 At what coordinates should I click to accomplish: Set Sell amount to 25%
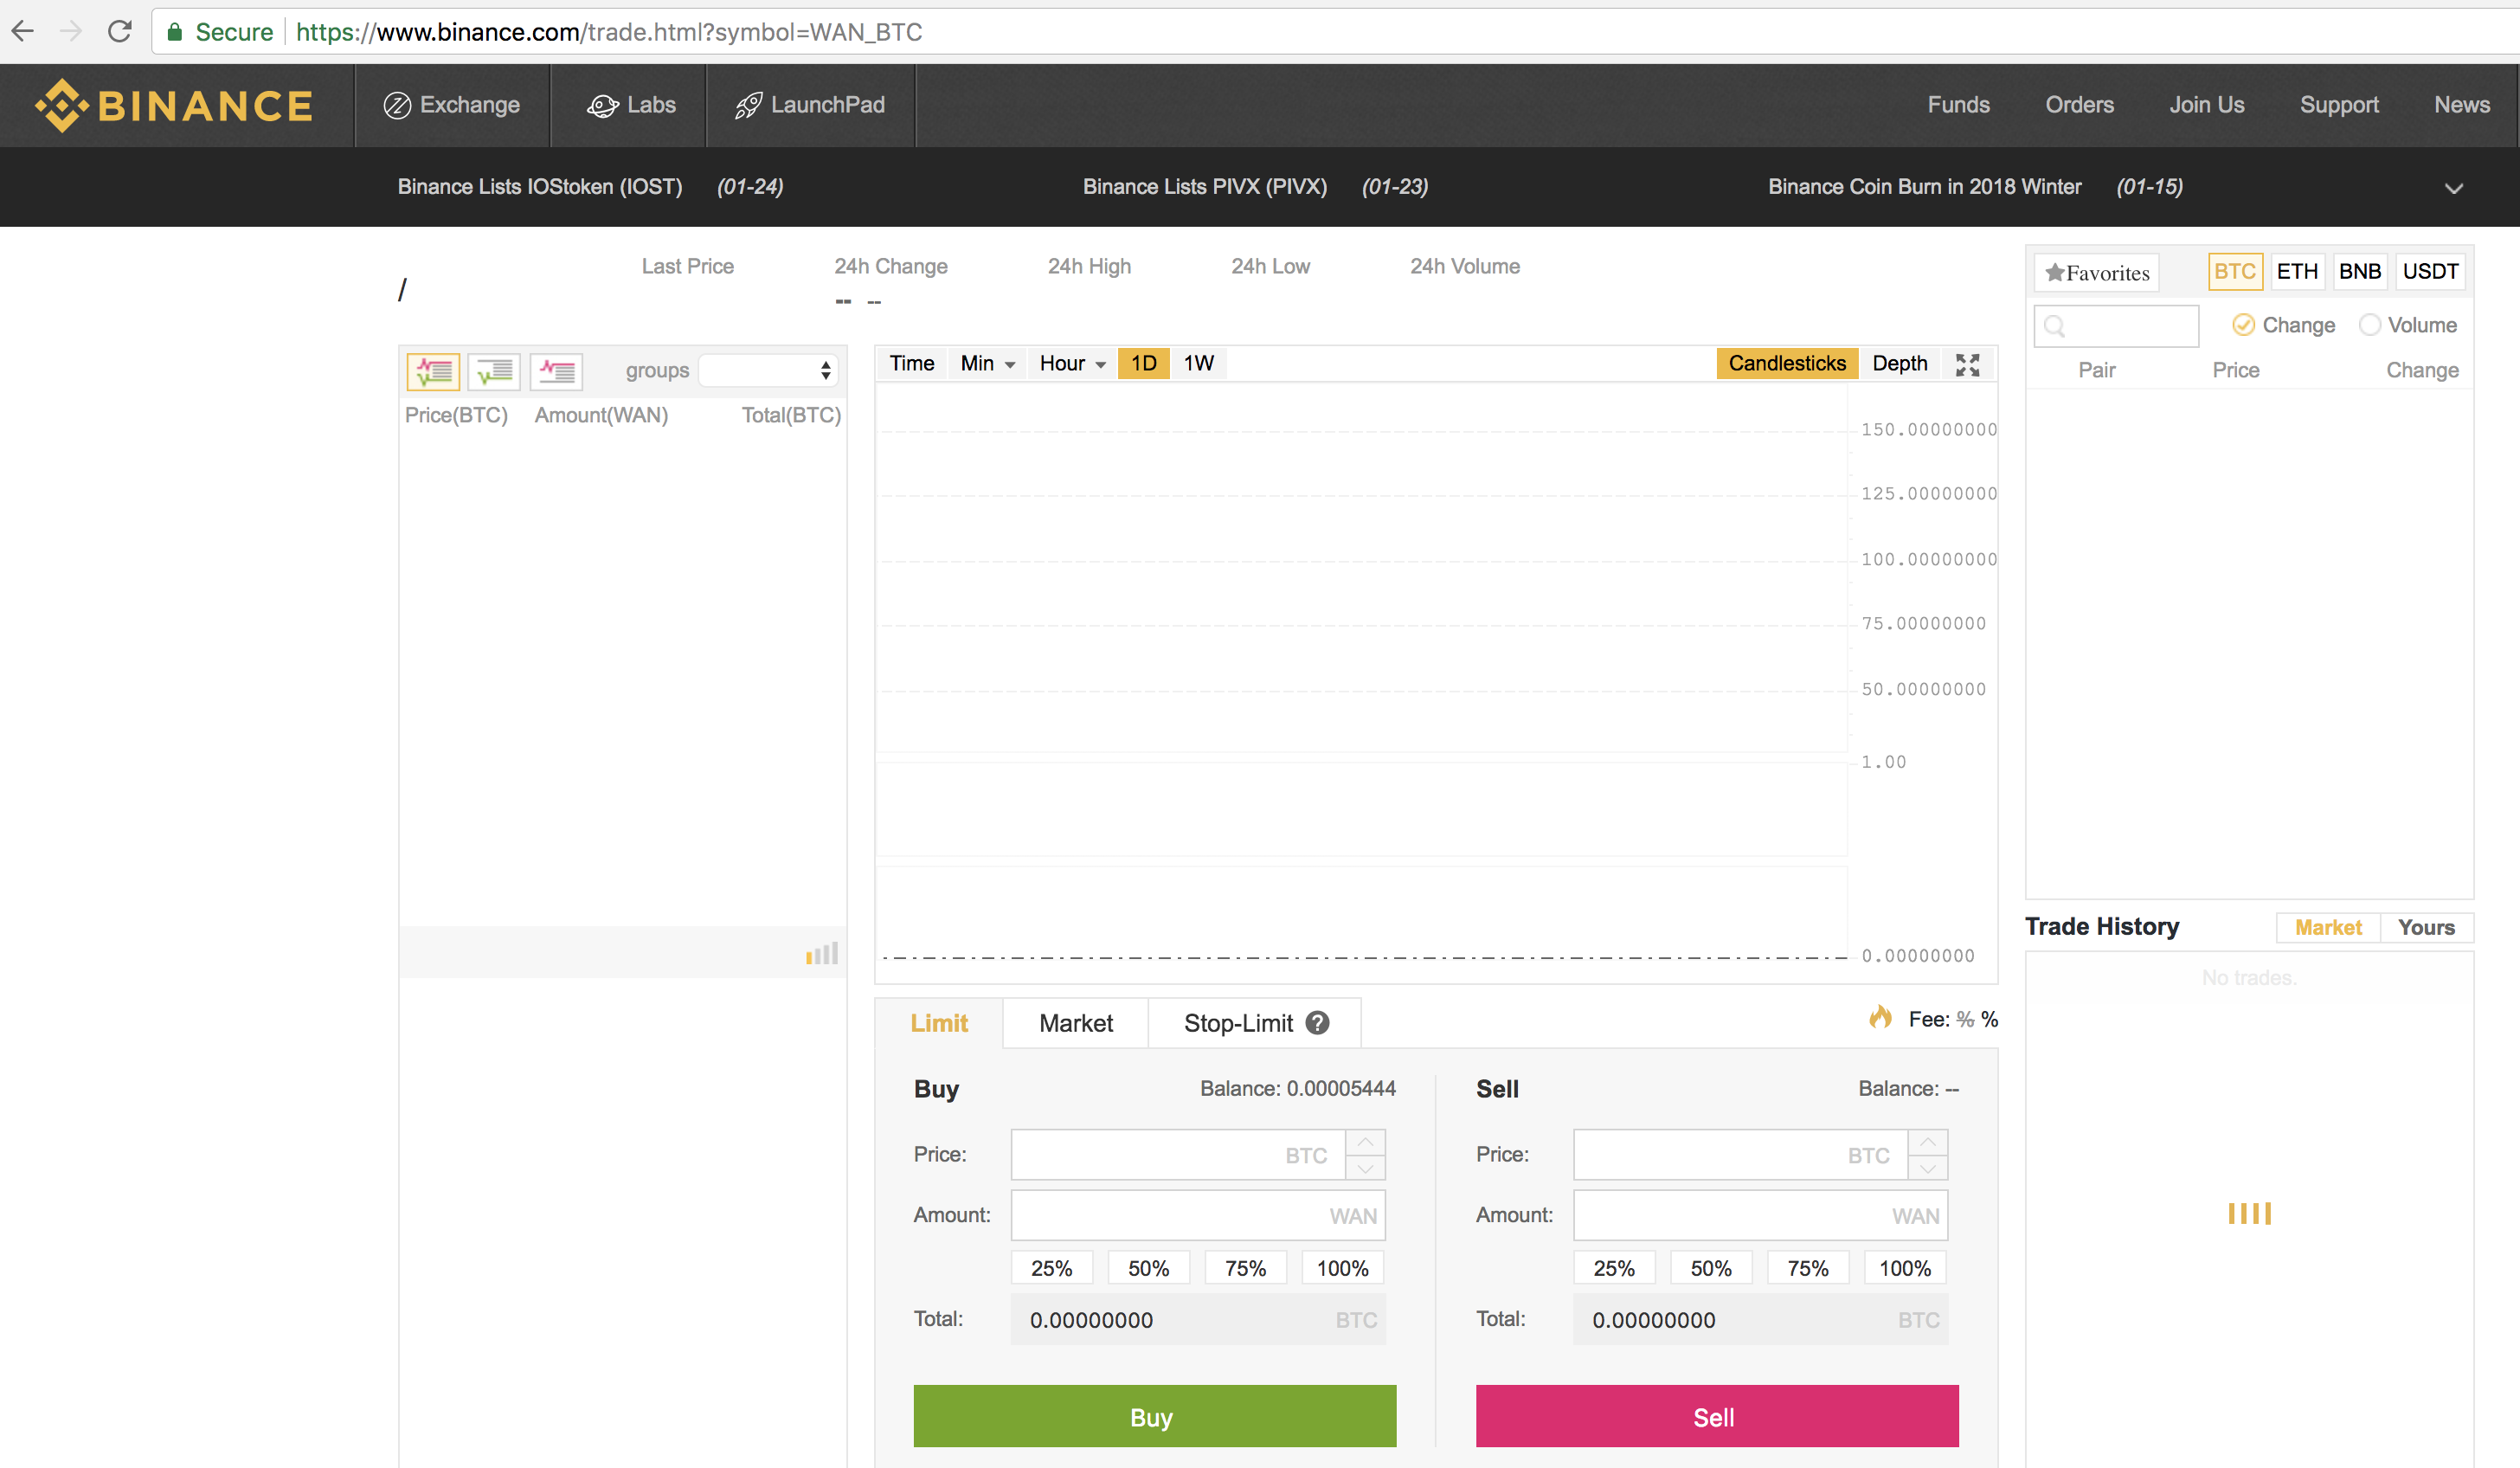pos(1614,1268)
